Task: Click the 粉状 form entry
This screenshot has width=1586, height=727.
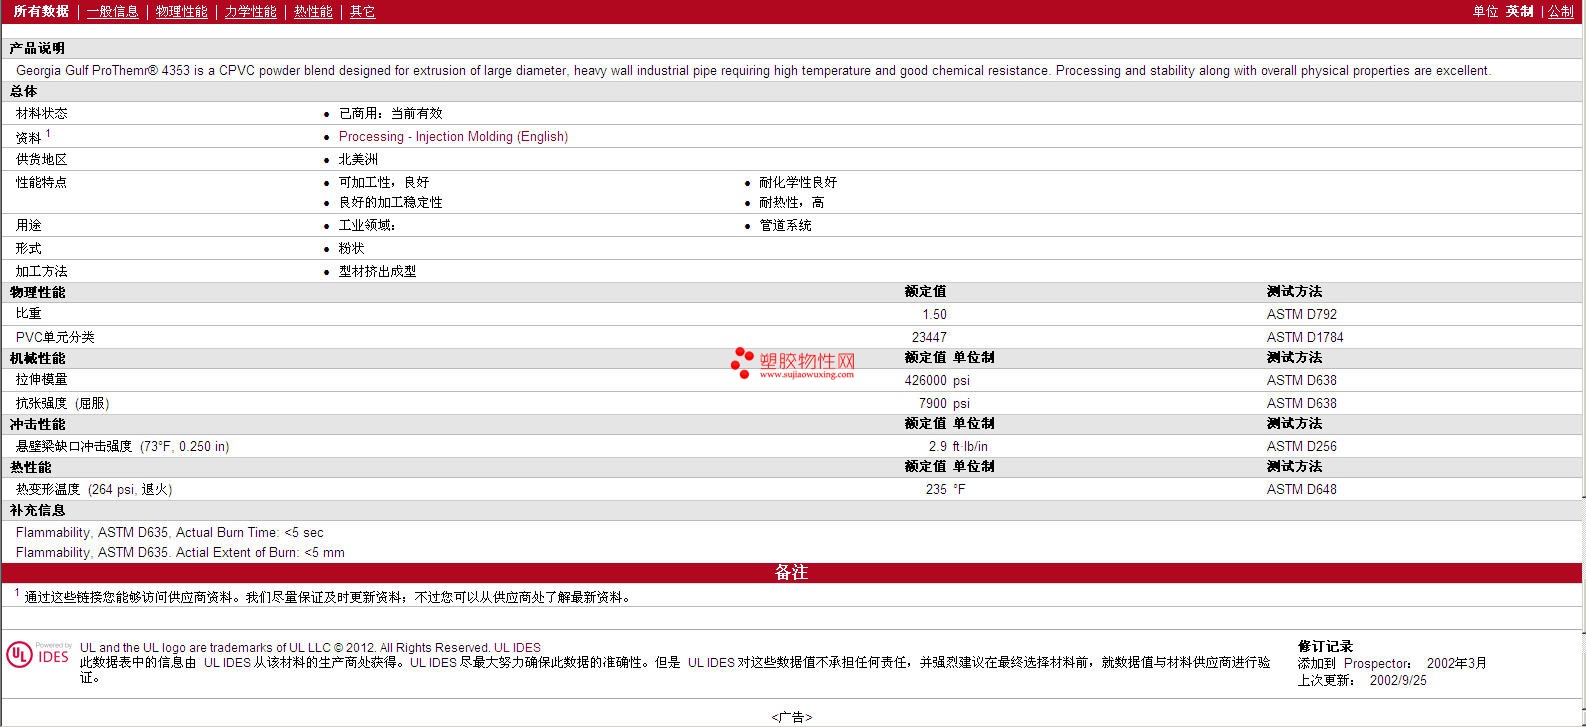Action: tap(351, 249)
